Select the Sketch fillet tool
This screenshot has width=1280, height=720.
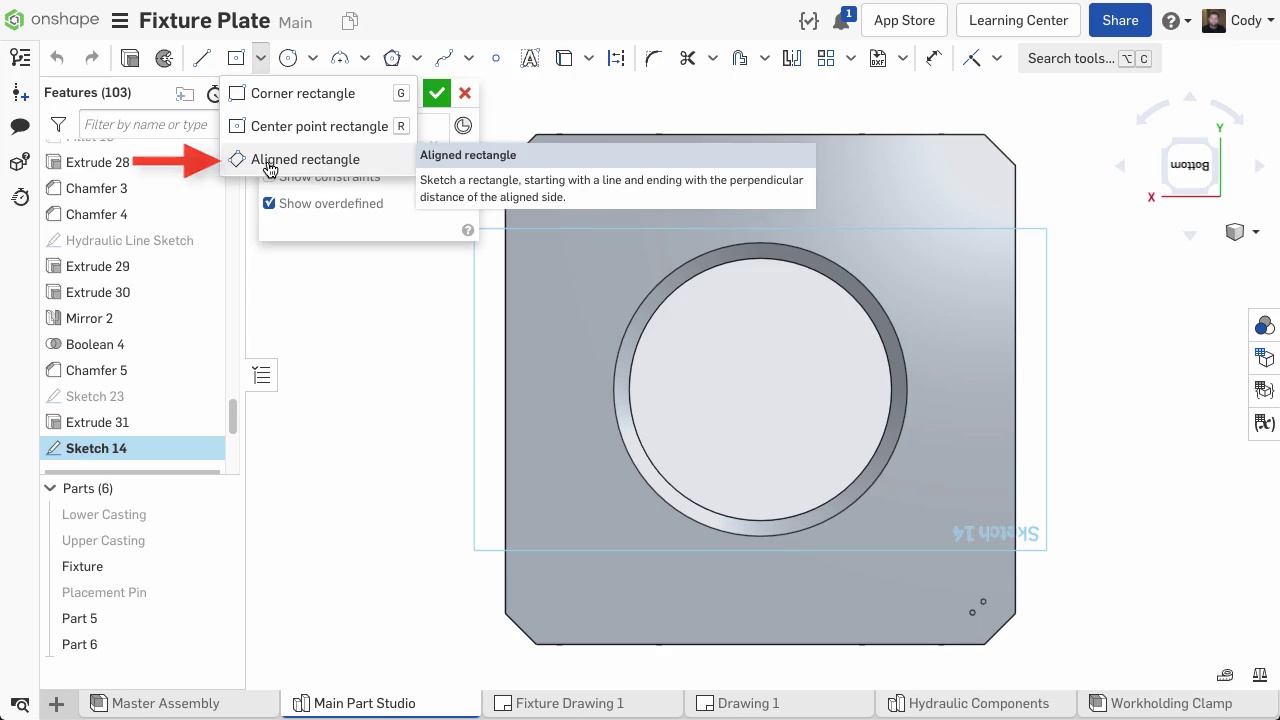pyautogui.click(x=654, y=58)
